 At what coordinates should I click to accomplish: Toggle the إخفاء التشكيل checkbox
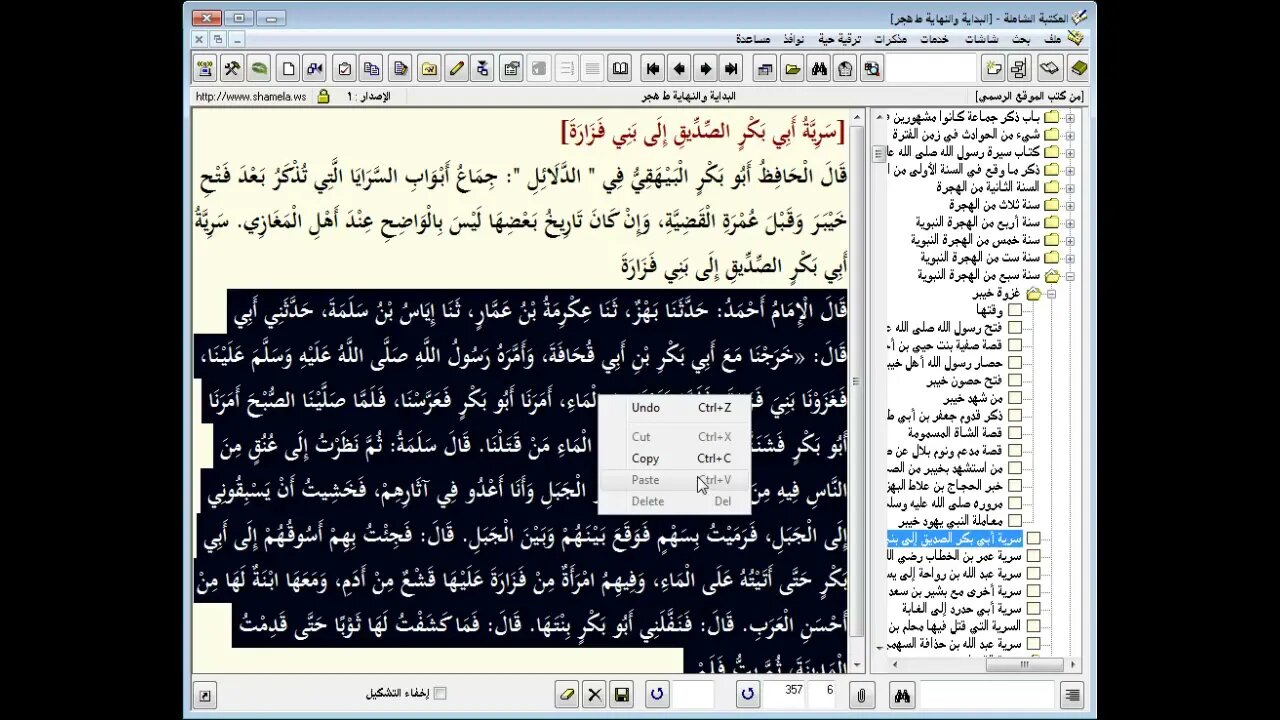(x=440, y=693)
